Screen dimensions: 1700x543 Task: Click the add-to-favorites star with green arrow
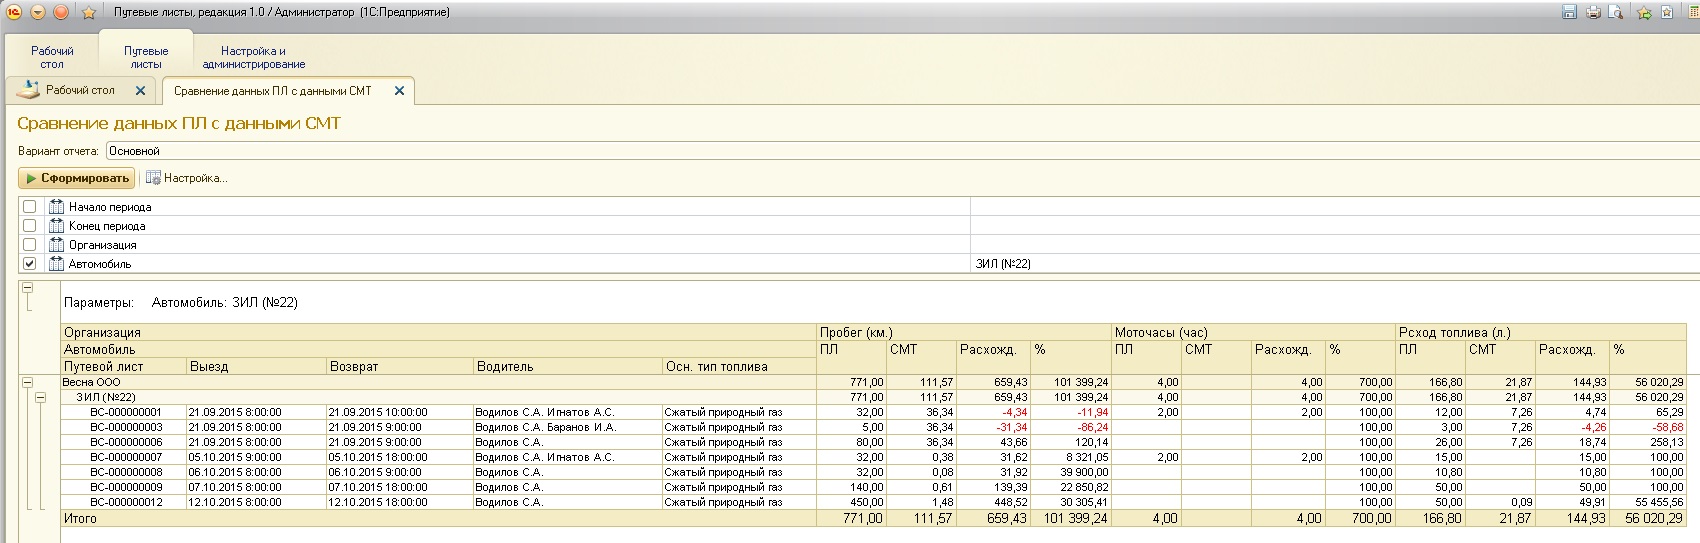(x=1644, y=12)
